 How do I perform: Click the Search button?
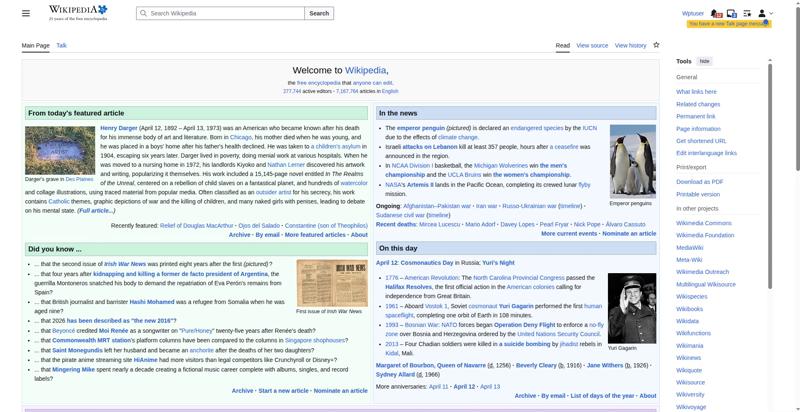tap(319, 13)
